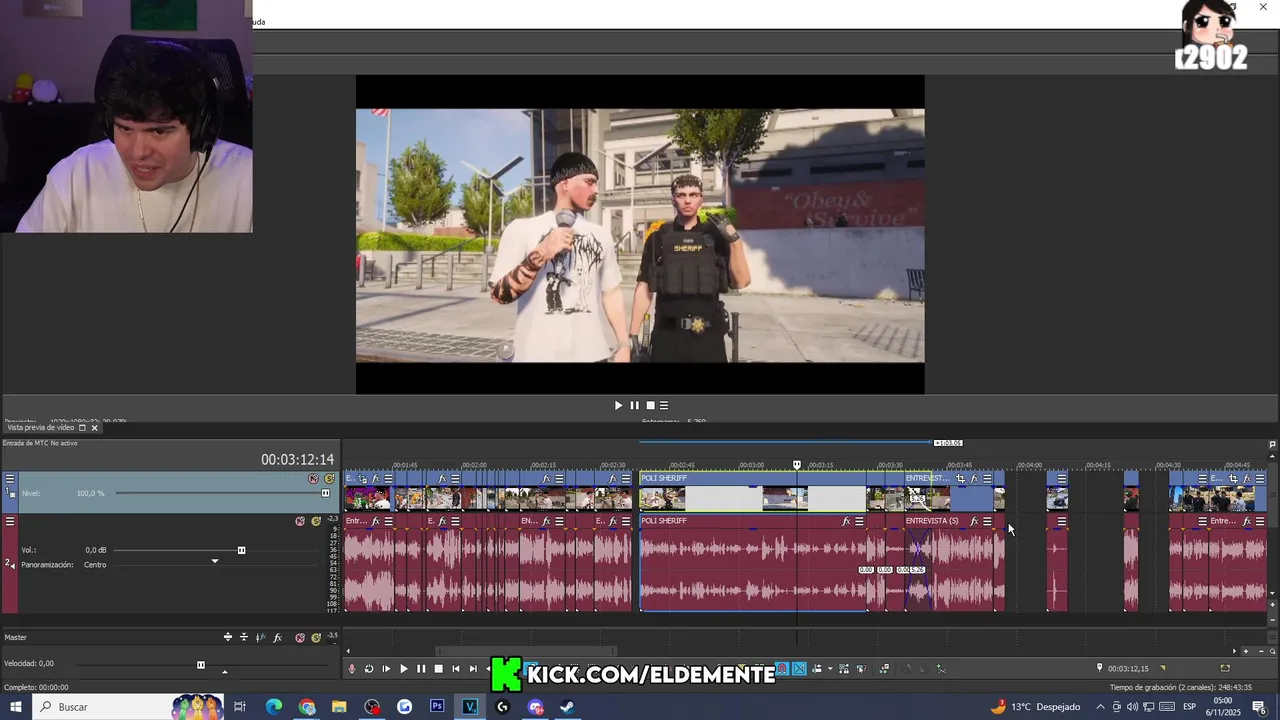Adjust video track Nivel slider handle
This screenshot has width=1280, height=720.
(x=325, y=493)
